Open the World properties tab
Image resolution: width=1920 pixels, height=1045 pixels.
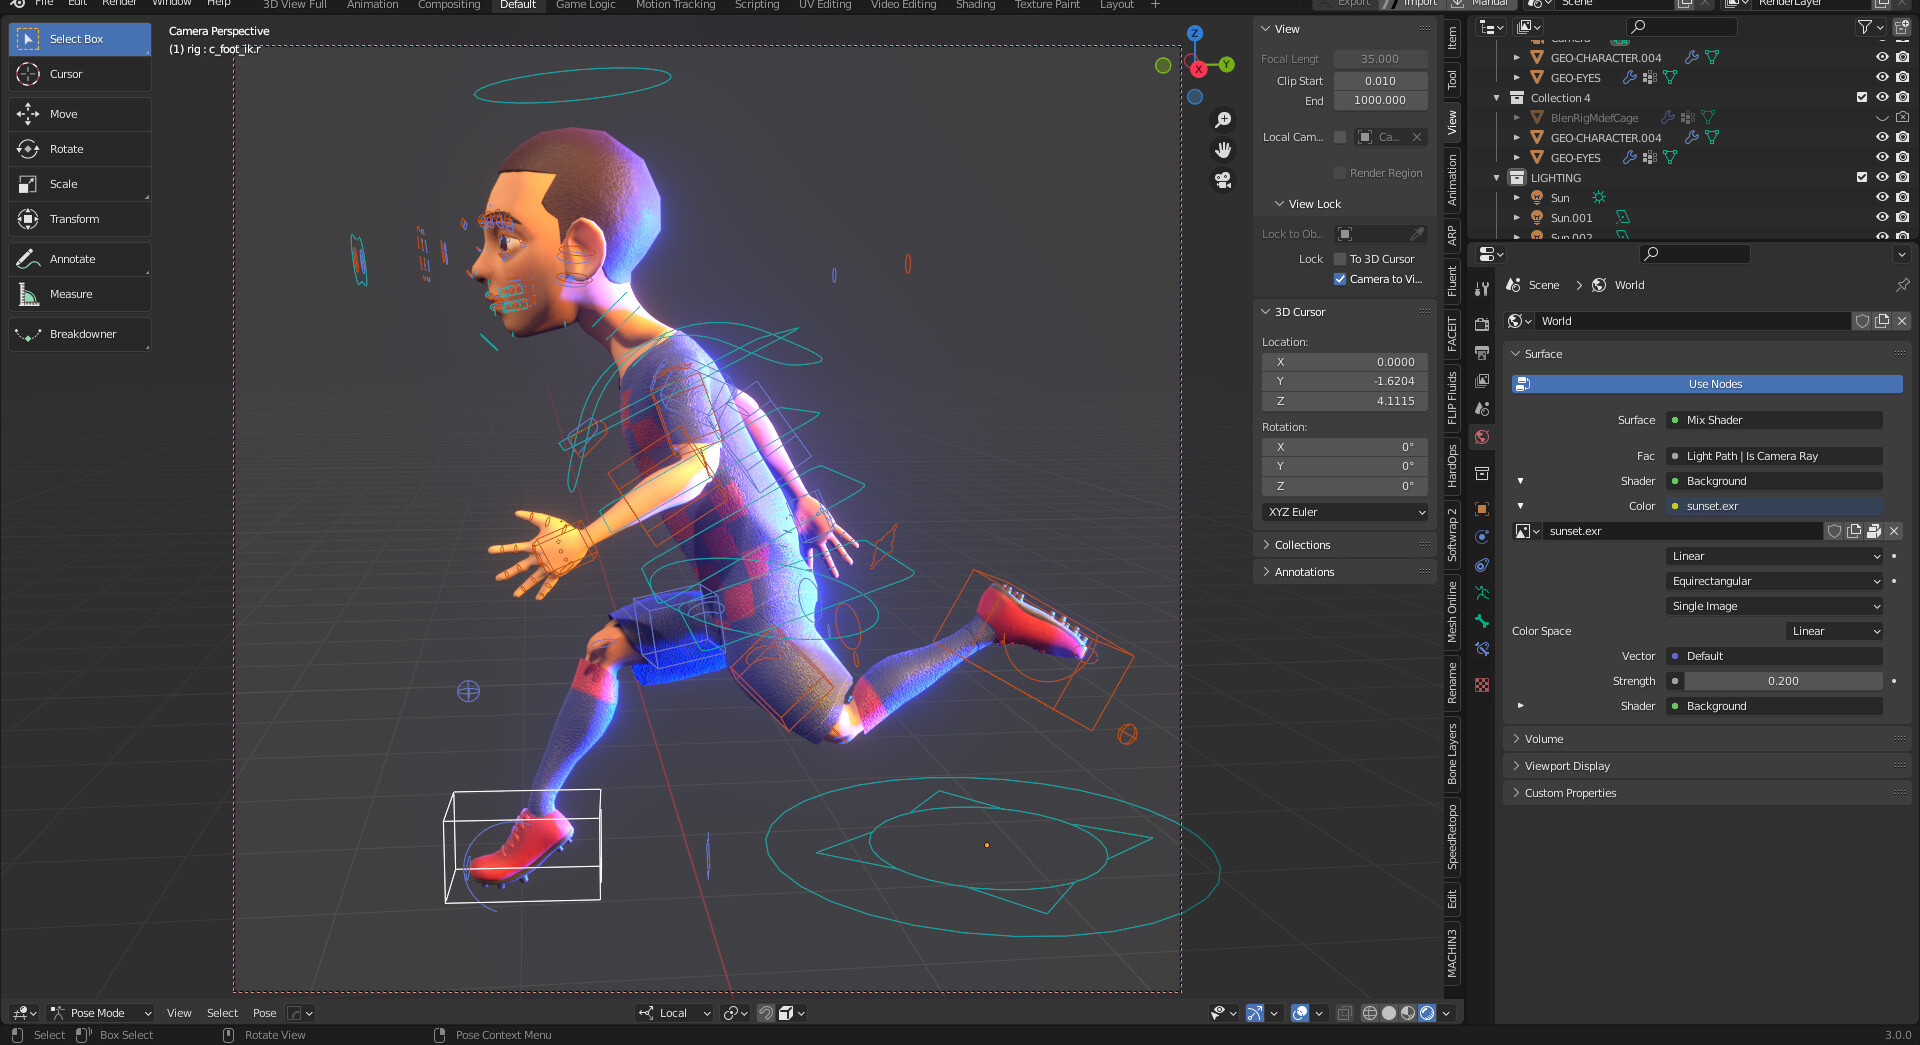click(1481, 437)
